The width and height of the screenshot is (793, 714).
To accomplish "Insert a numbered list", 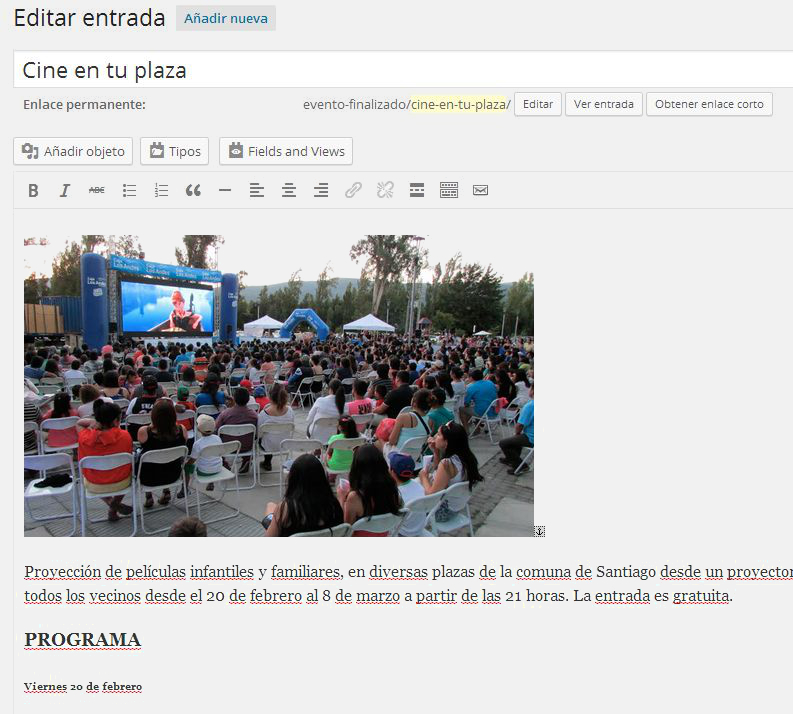I will coord(161,191).
